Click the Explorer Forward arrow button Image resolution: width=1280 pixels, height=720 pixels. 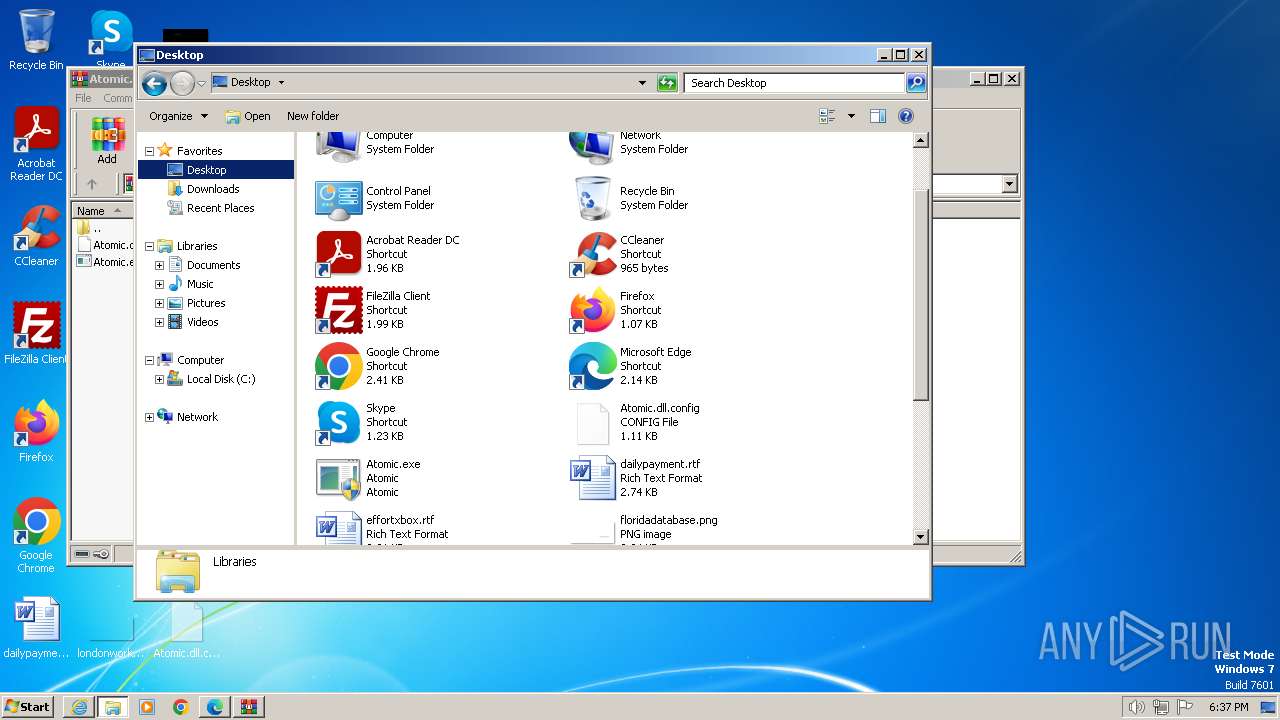[x=182, y=83]
